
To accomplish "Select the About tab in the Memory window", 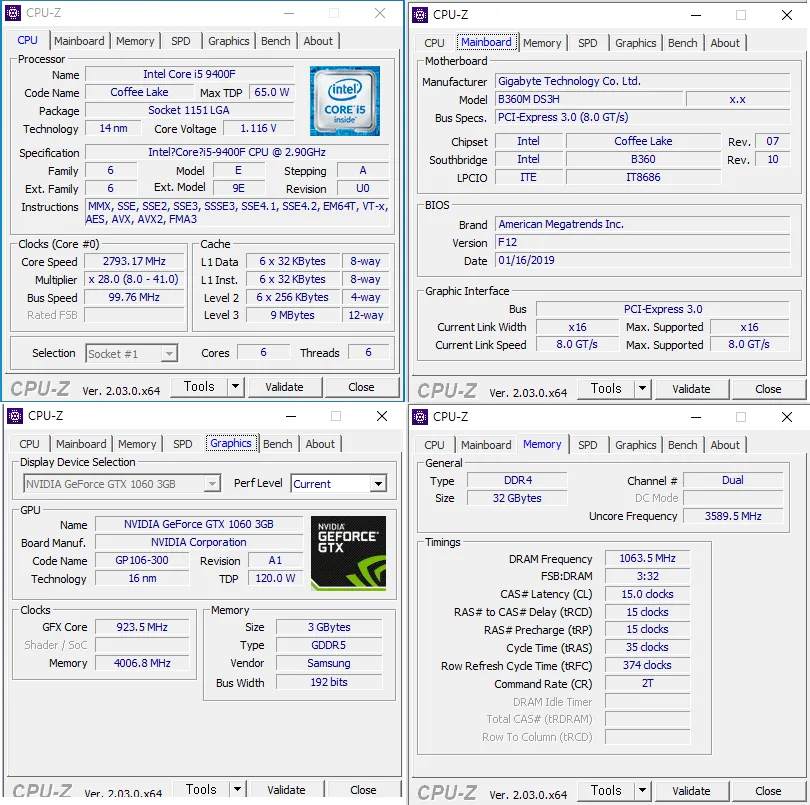I will (x=726, y=445).
